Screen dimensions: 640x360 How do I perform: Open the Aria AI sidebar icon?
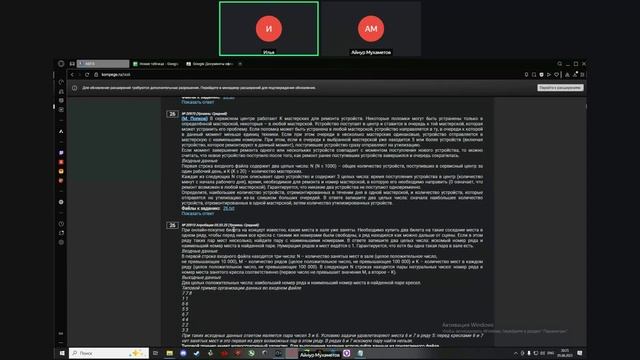click(61, 131)
